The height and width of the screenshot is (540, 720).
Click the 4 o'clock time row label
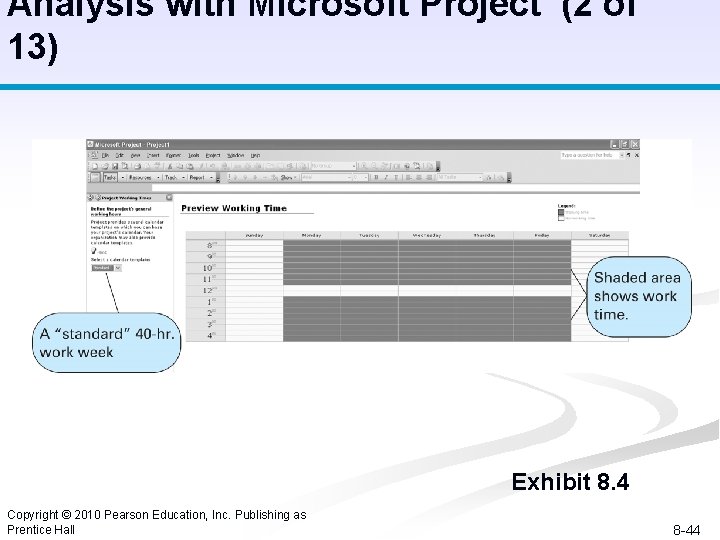pyautogui.click(x=211, y=335)
